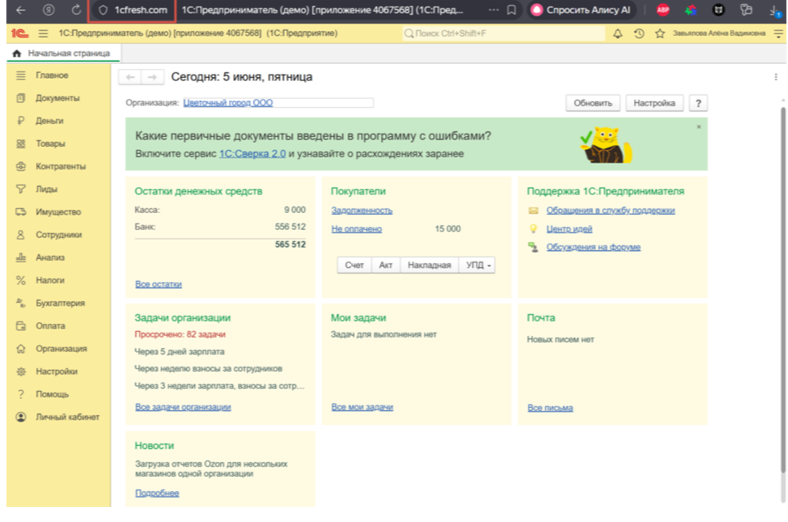Open Деньги menu section
Screen dimensions: 788x522
click(49, 121)
